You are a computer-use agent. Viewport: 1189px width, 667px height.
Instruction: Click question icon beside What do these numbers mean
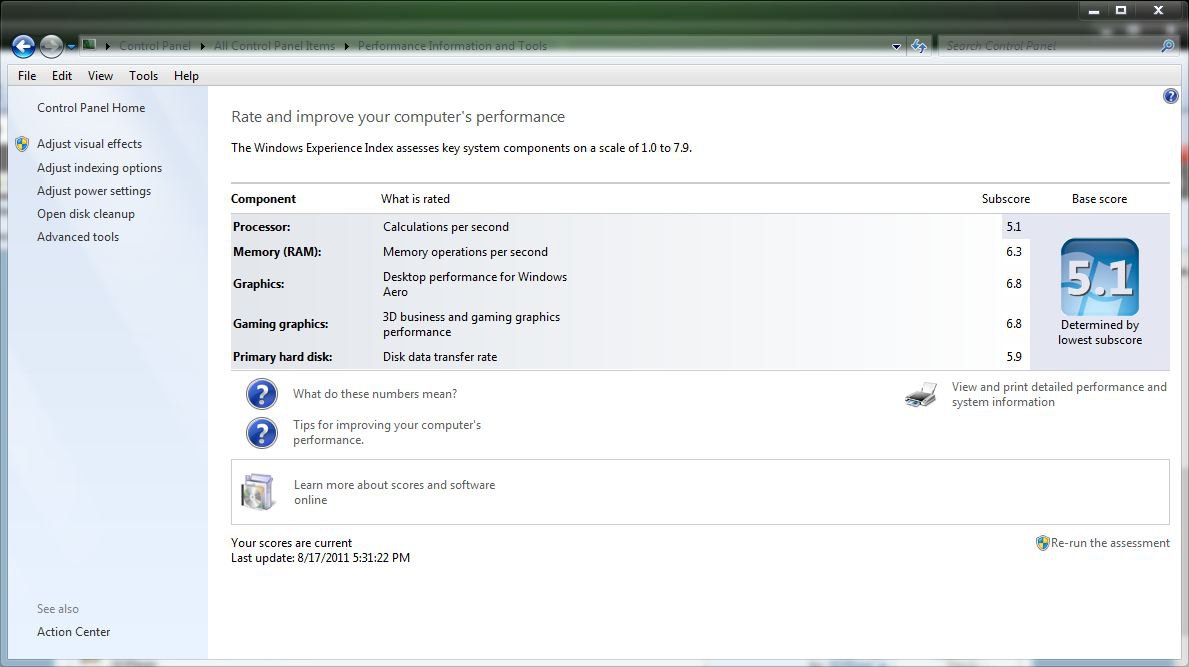(262, 394)
